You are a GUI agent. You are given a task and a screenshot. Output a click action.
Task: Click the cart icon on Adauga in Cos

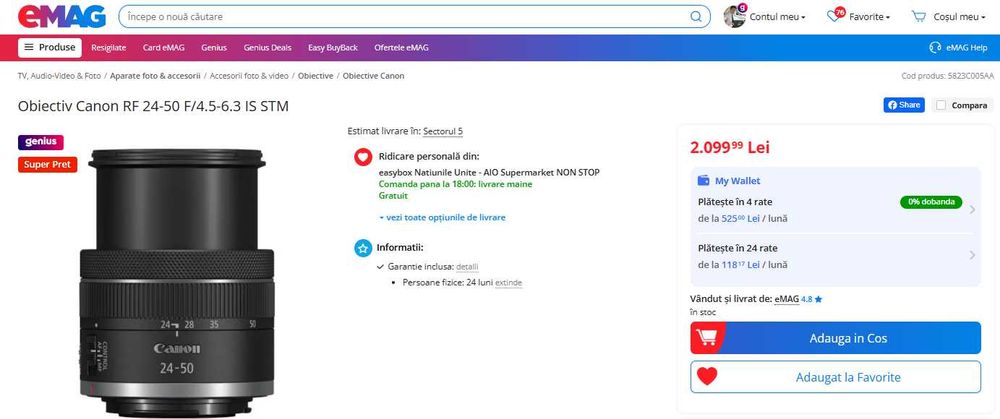click(707, 338)
